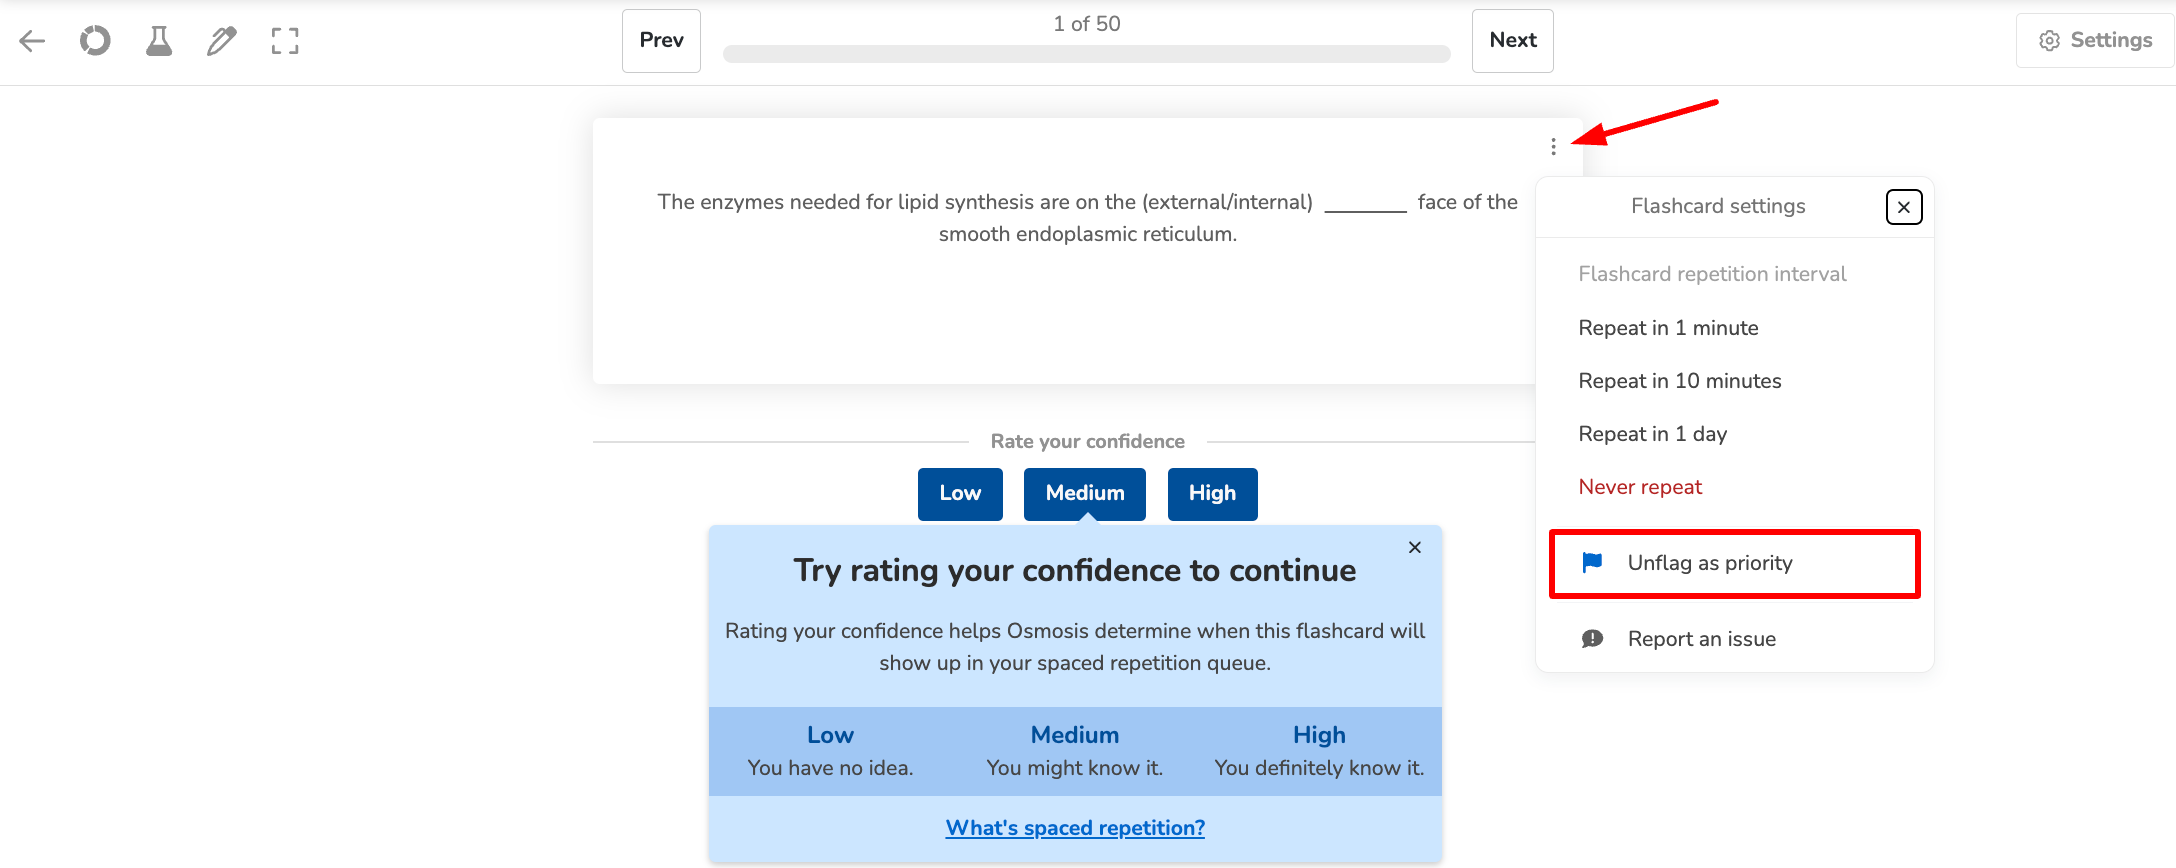The width and height of the screenshot is (2176, 868).
Task: Choose Never repeat option
Action: (x=1640, y=487)
